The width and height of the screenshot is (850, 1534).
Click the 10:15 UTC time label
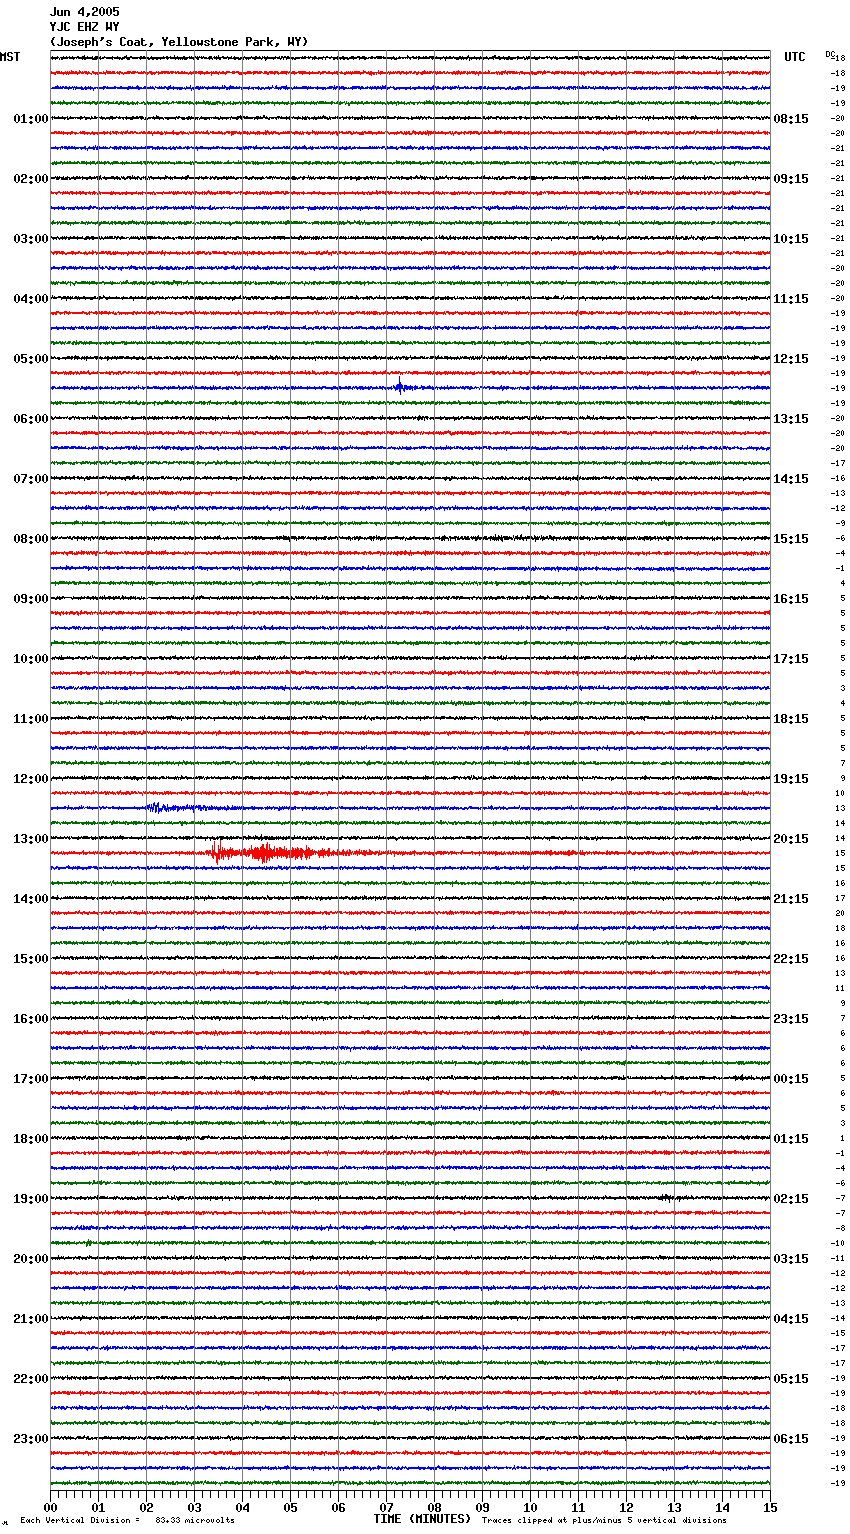pos(791,239)
